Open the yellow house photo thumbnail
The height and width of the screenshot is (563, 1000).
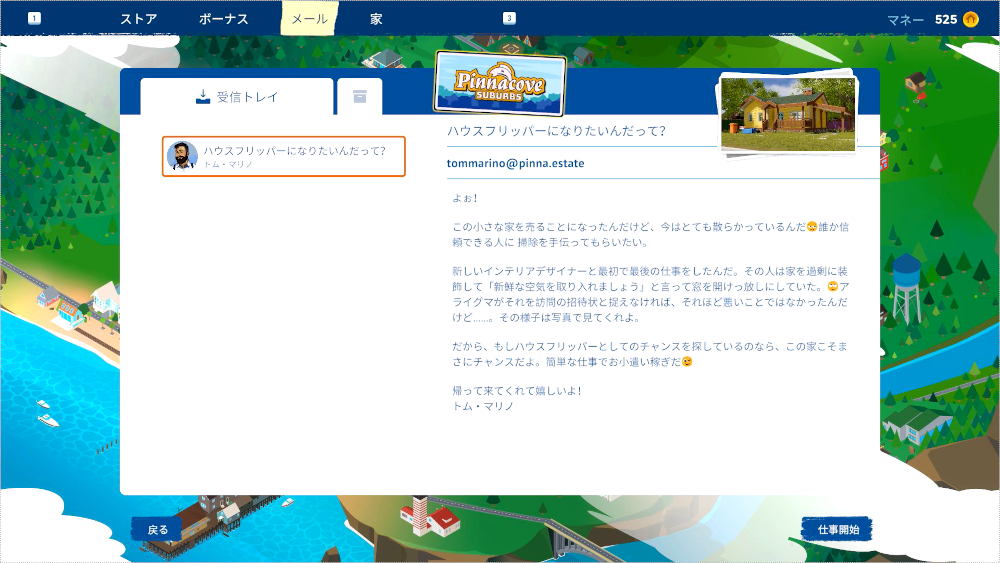(x=788, y=115)
